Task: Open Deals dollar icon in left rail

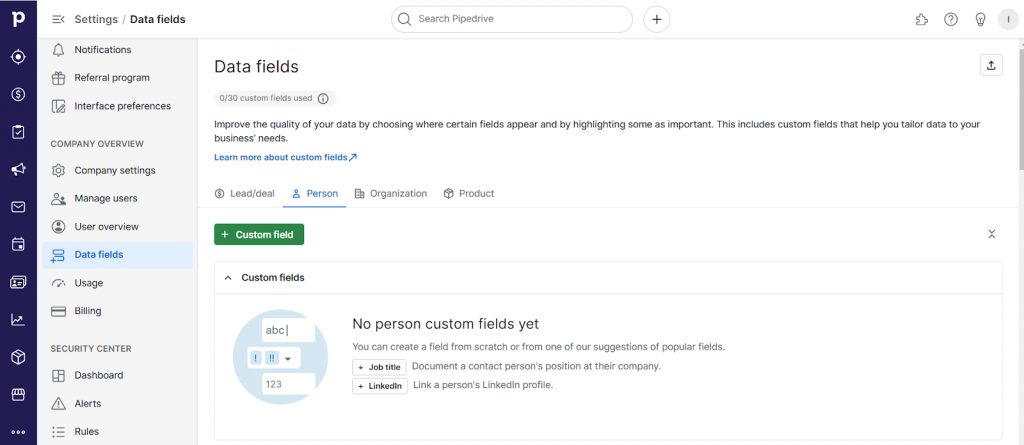Action: pyautogui.click(x=18, y=94)
